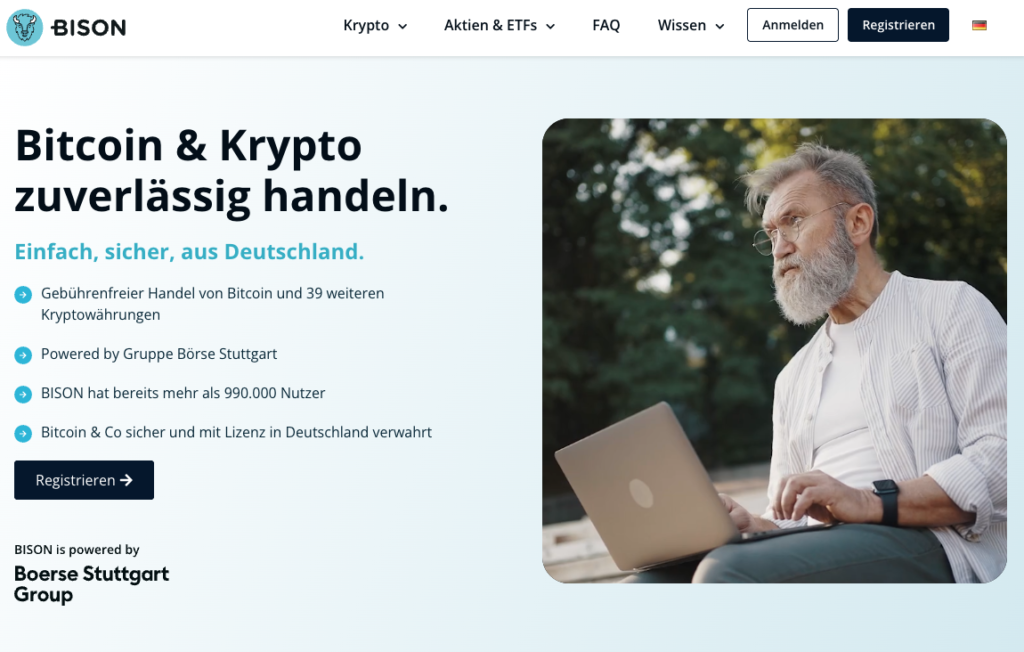Click the arrow bullet next to Powered by Gruppe Börse Stuttgart

pos(23,355)
